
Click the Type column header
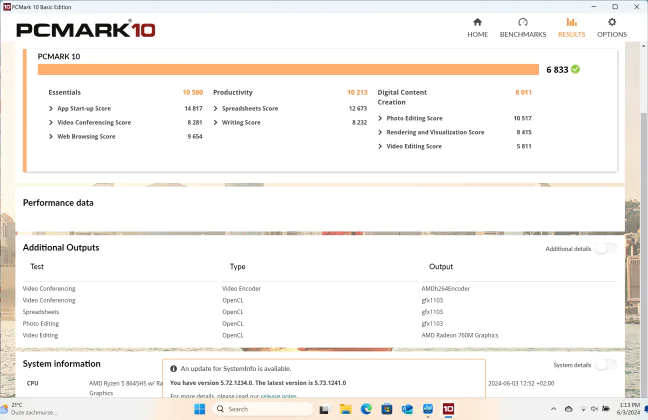[238, 267]
